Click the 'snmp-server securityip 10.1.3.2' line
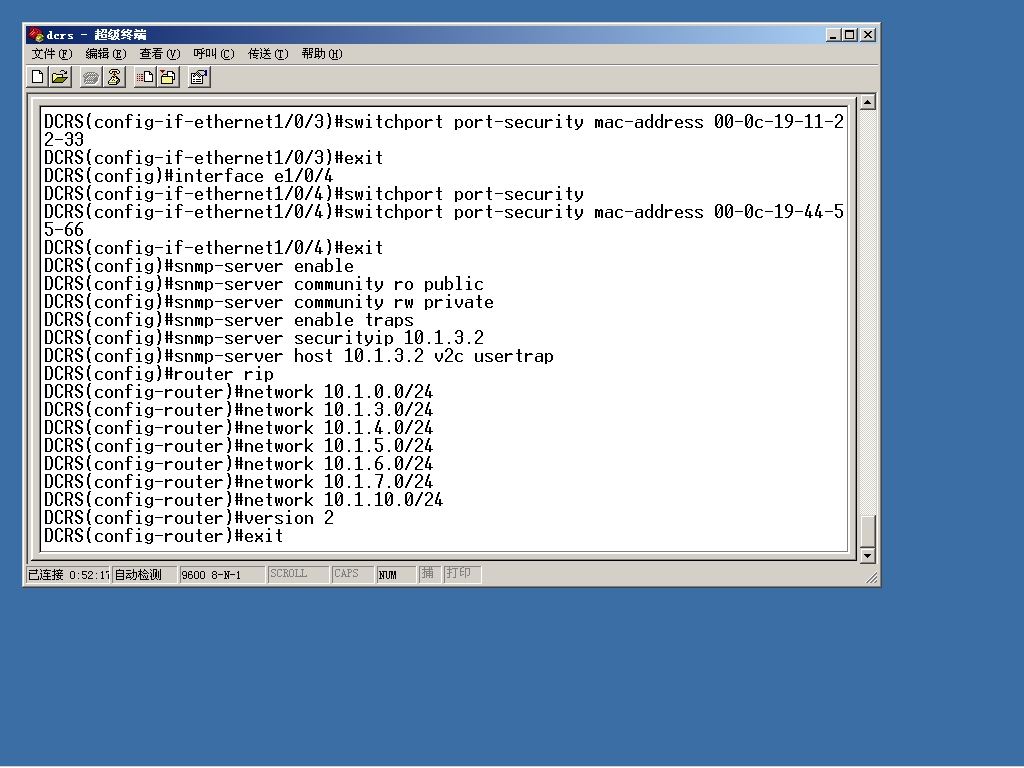The width and height of the screenshot is (1024, 768). coord(264,338)
